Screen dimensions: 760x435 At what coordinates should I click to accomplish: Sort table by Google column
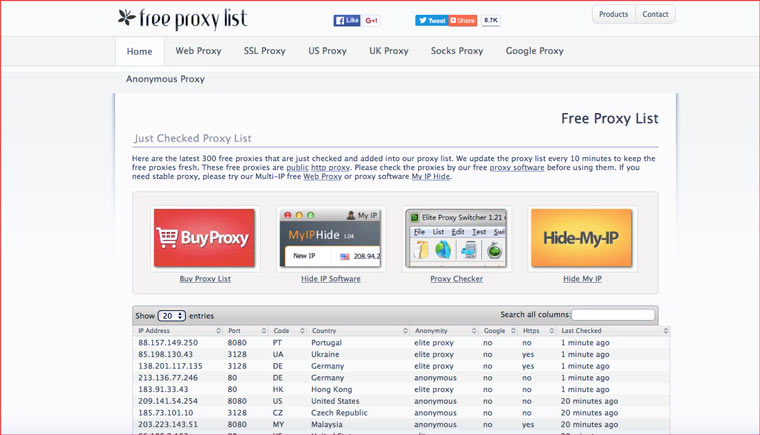[499, 331]
